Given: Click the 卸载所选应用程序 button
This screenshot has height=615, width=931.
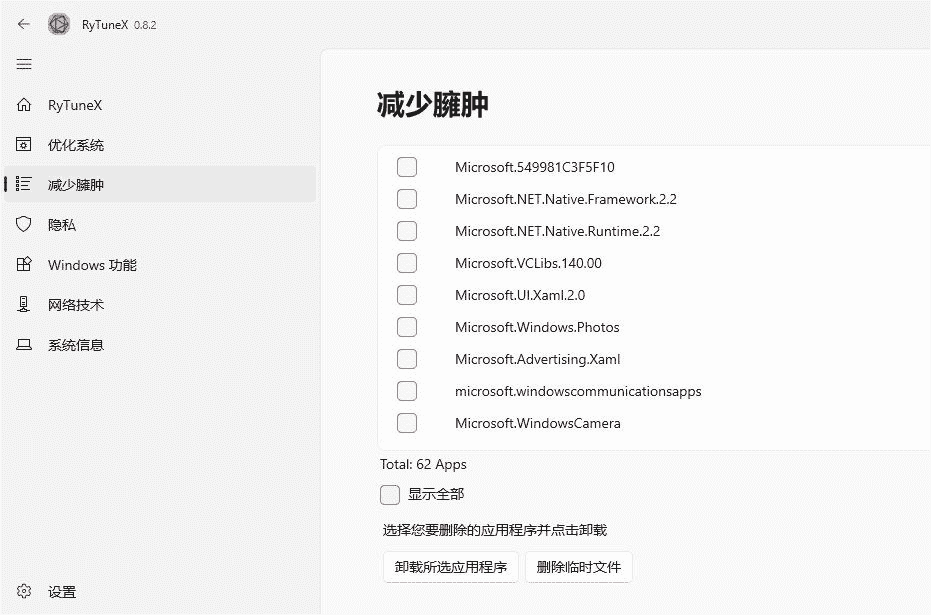Looking at the screenshot, I should coord(450,566).
